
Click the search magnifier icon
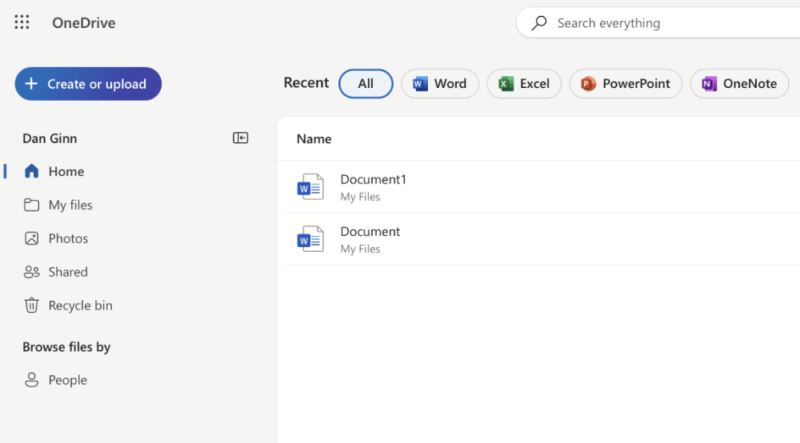point(539,23)
